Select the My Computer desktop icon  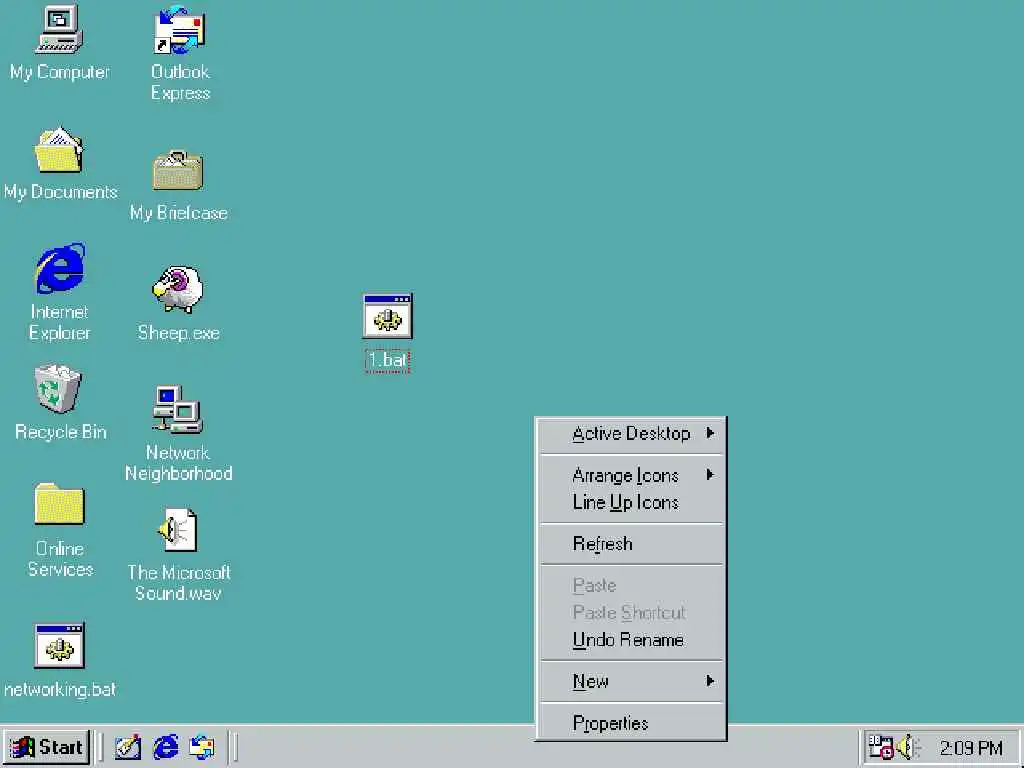(x=59, y=29)
